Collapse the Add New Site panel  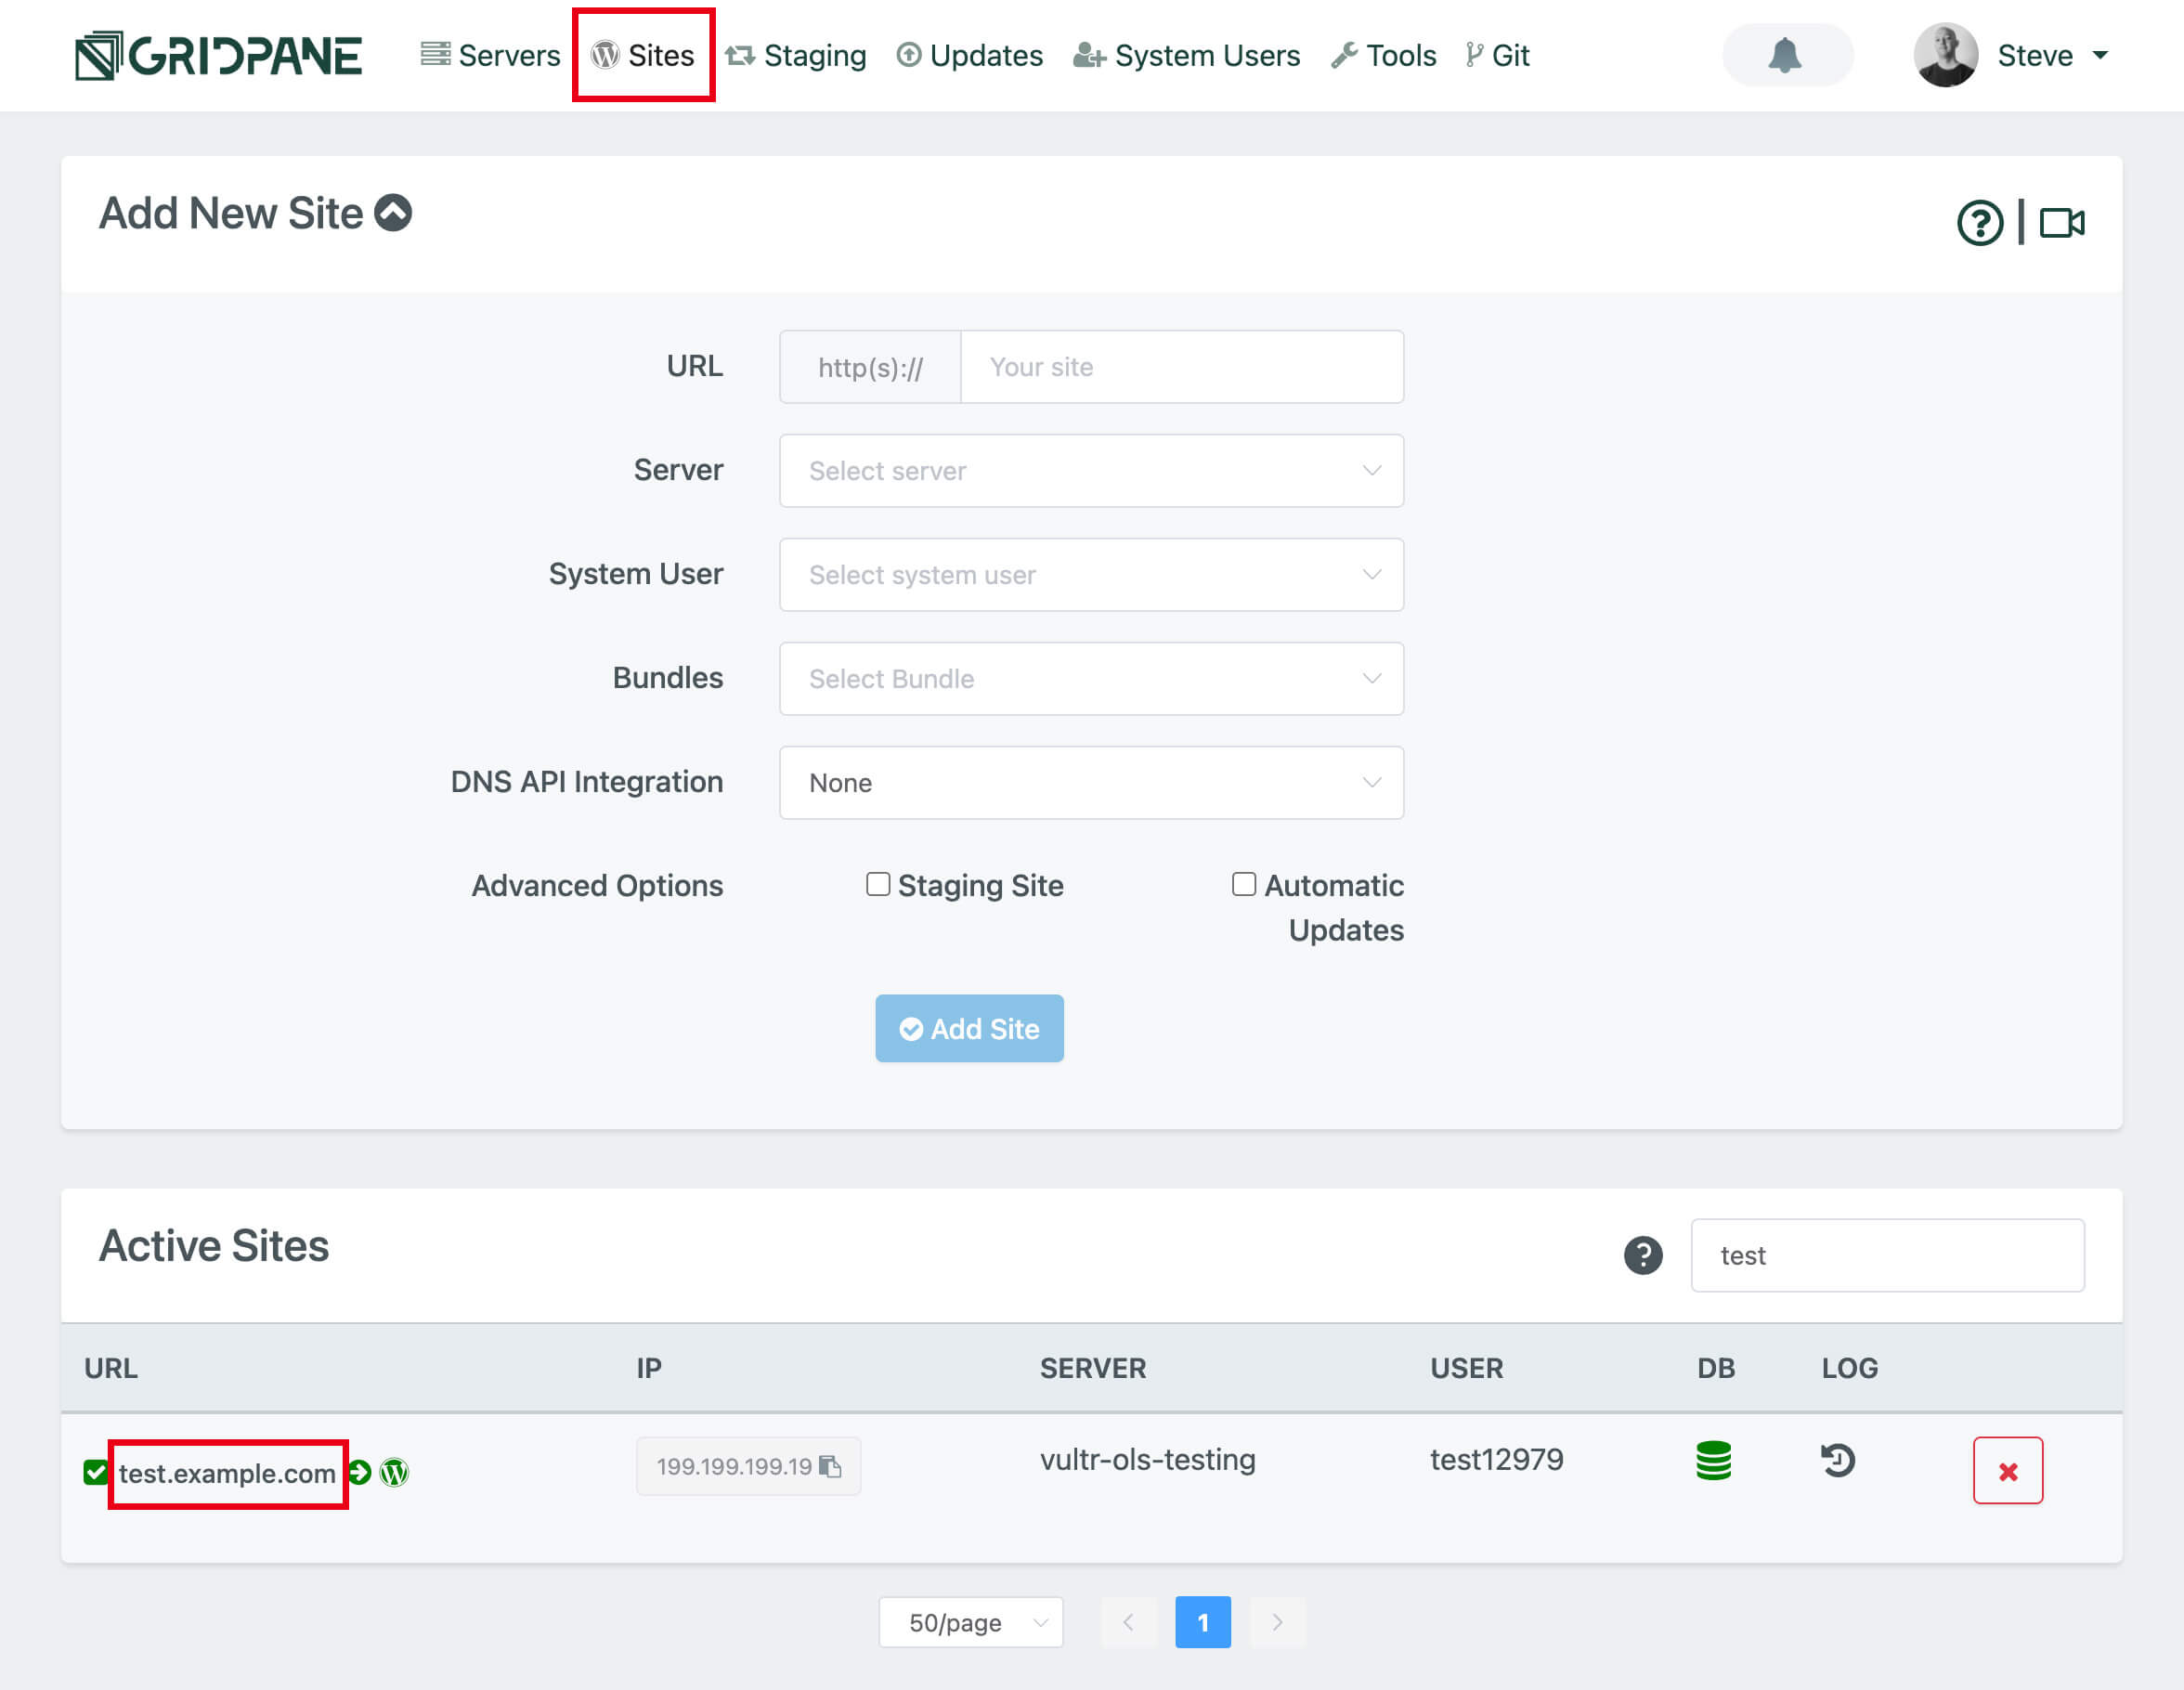tap(393, 213)
